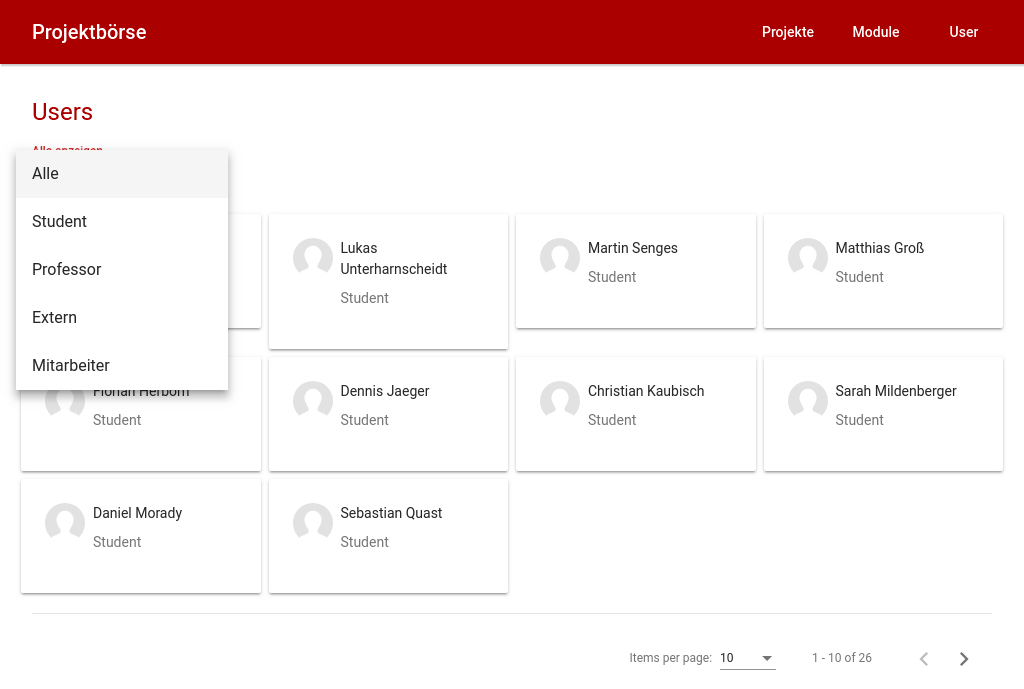
Task: Click the '1 - 10 of 26' range label
Action: click(842, 658)
